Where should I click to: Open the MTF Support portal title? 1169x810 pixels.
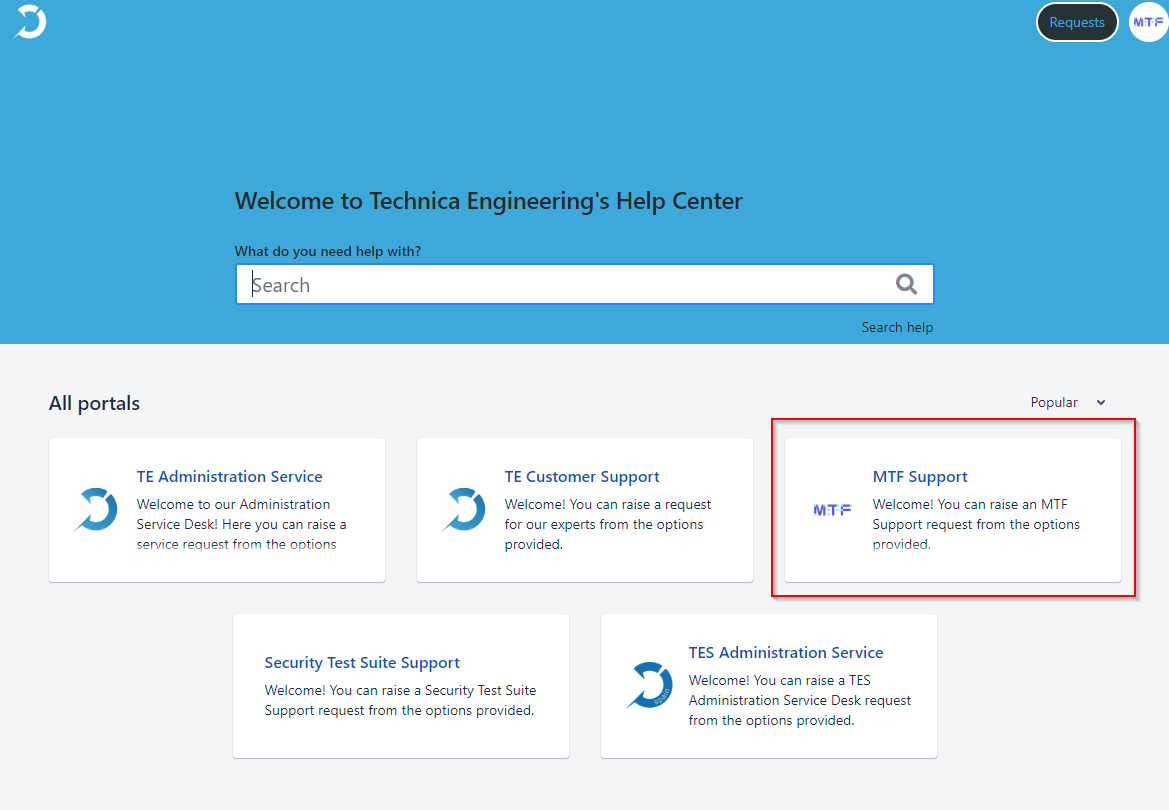pos(920,477)
